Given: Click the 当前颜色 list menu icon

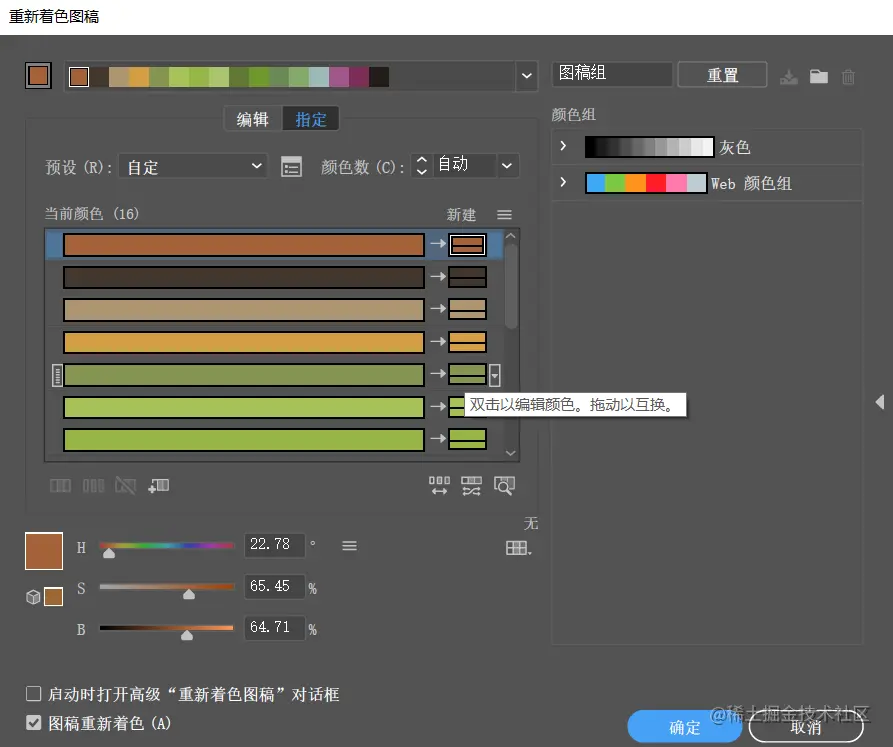Looking at the screenshot, I should [x=504, y=215].
